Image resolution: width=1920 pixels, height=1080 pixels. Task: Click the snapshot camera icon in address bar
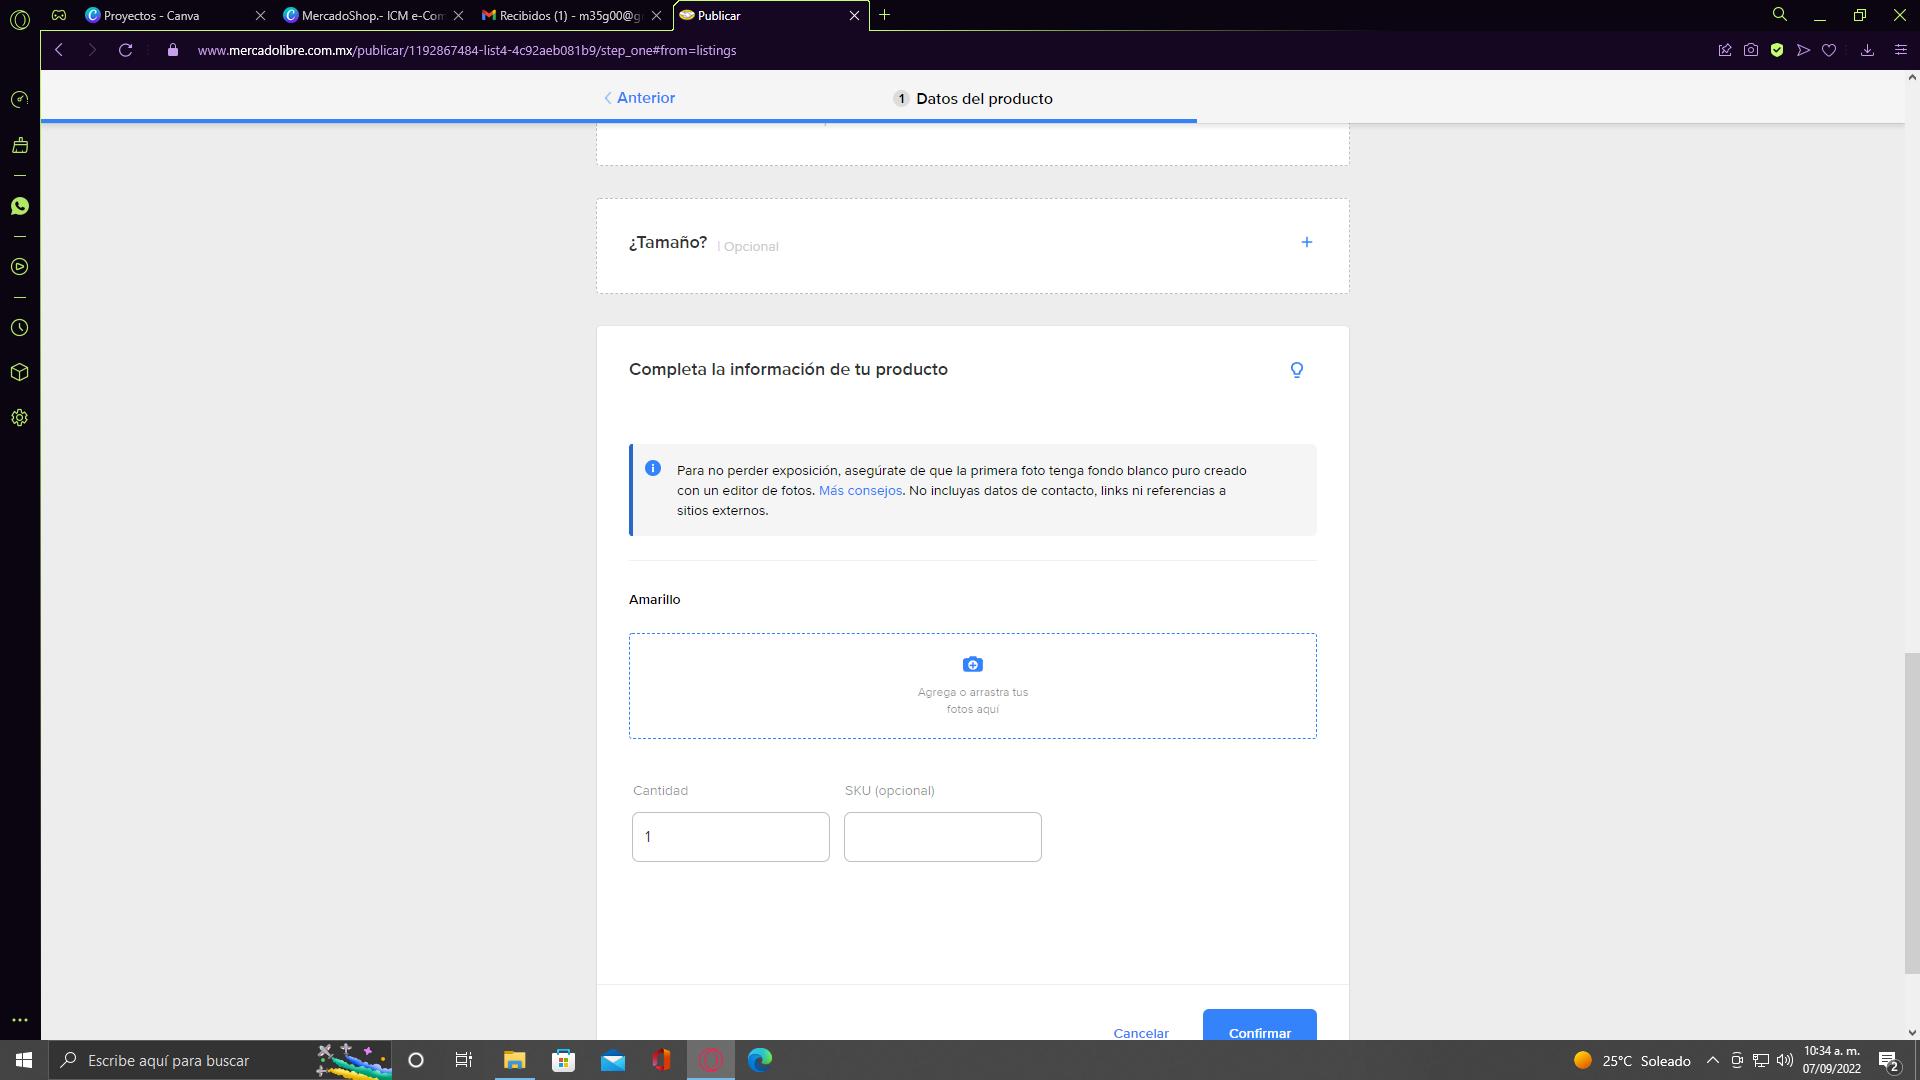click(1751, 50)
